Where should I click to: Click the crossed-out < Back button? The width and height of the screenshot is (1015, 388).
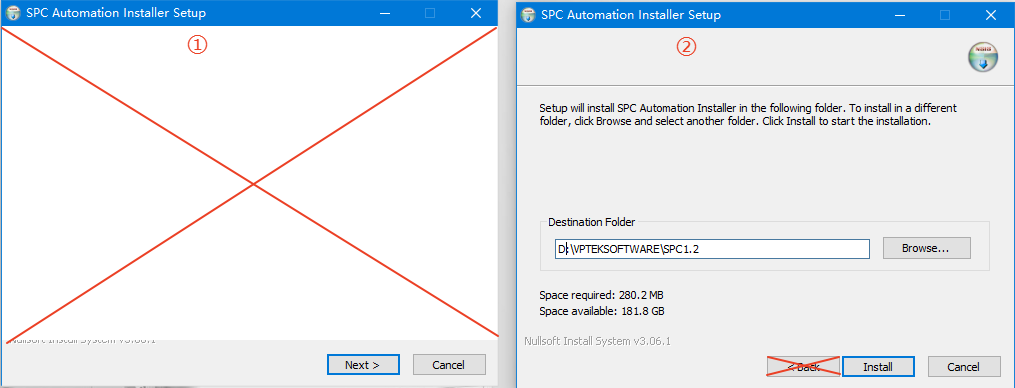pyautogui.click(x=803, y=367)
